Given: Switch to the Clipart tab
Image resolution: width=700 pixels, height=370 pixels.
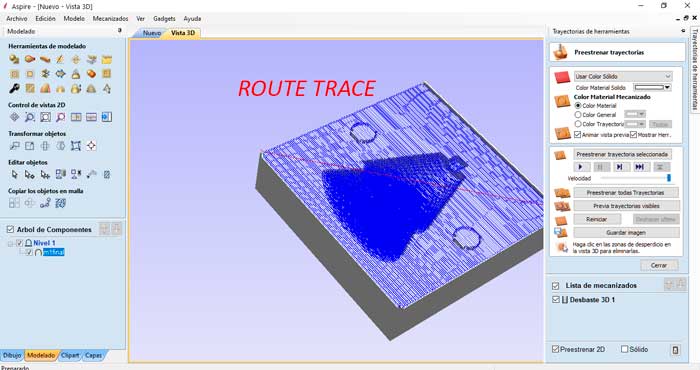Looking at the screenshot, I should [70, 355].
